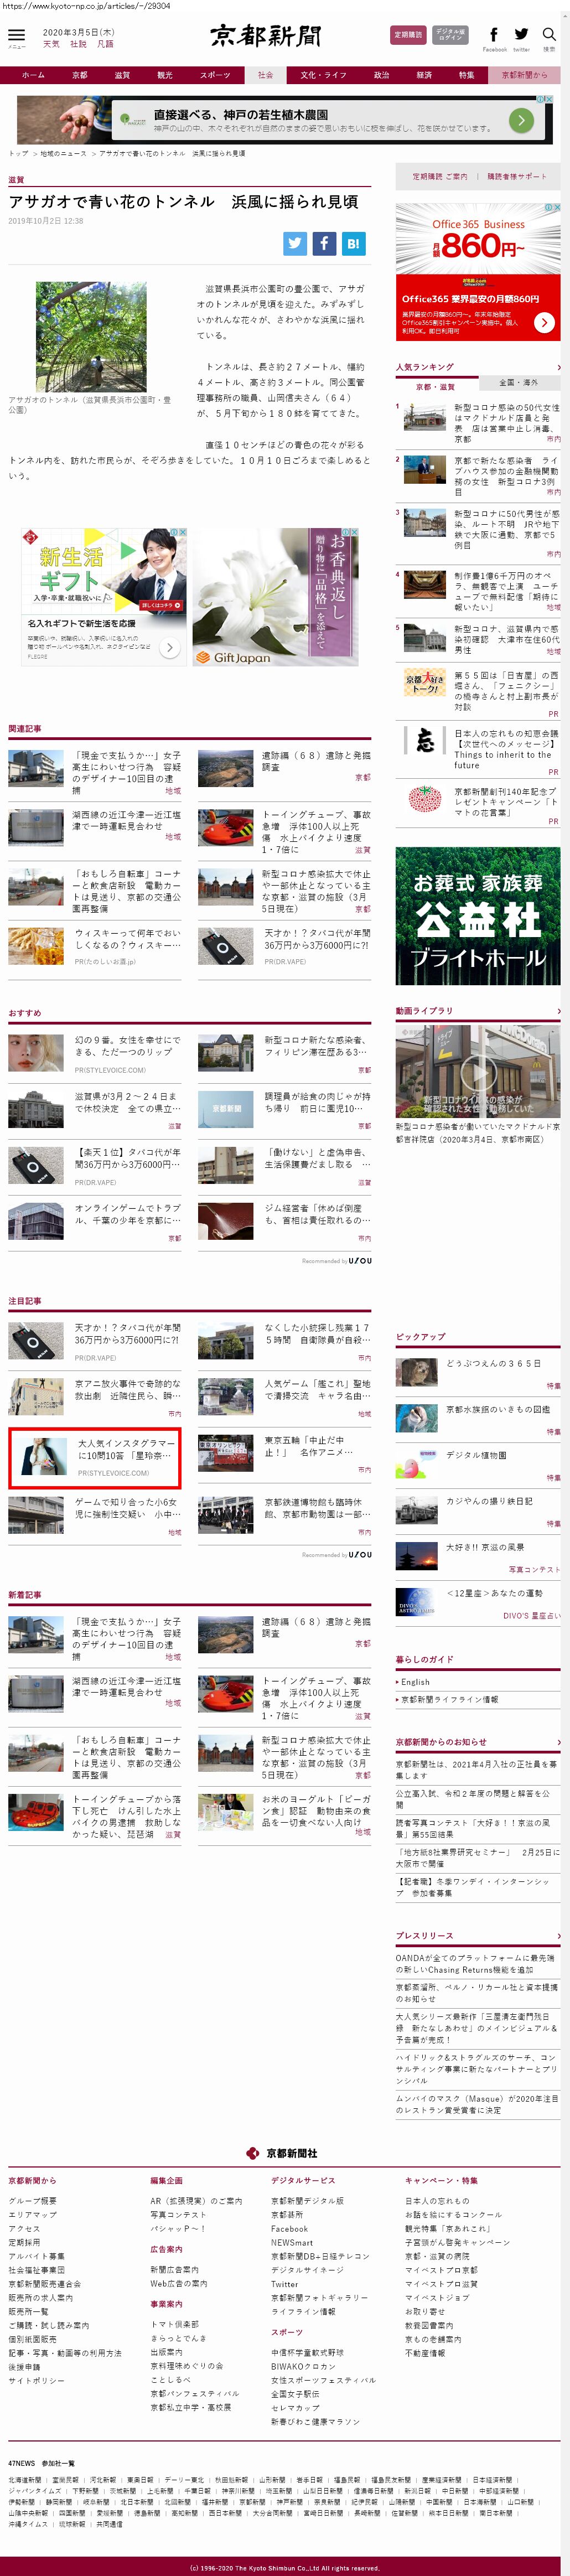The width and height of the screenshot is (570, 2576).
Task: Share the article with the Facebook button
Action: coord(324,243)
